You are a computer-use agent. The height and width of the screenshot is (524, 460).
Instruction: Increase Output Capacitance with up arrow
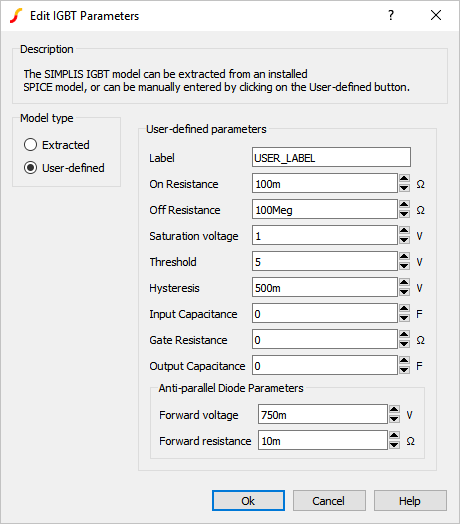404,361
